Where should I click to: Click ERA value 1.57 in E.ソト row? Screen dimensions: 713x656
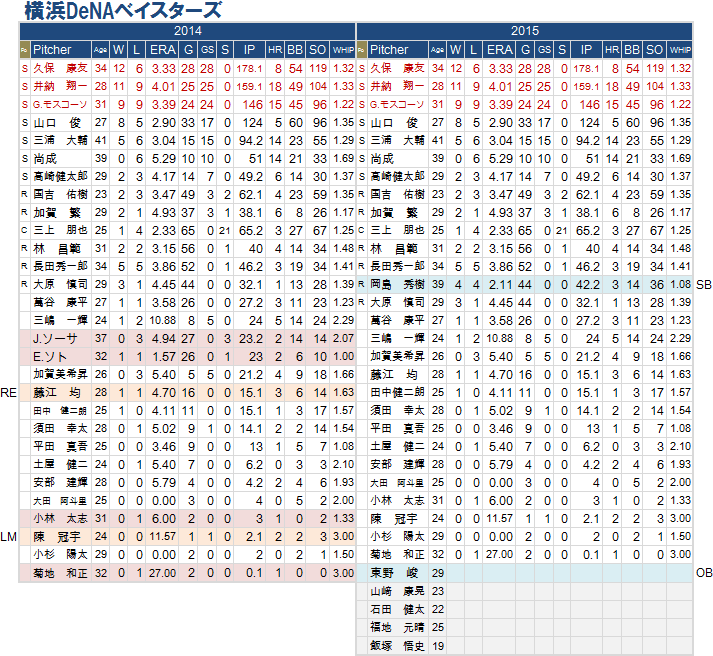point(164,357)
